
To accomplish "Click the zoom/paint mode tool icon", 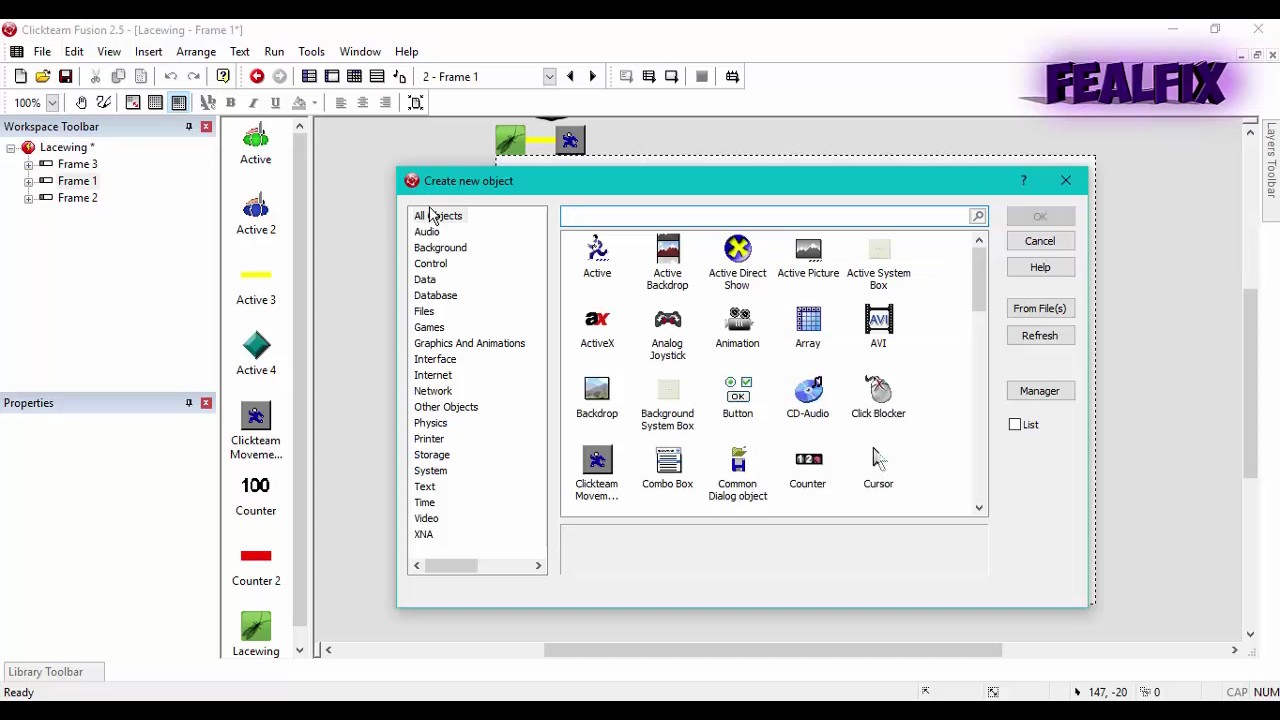I will point(104,102).
